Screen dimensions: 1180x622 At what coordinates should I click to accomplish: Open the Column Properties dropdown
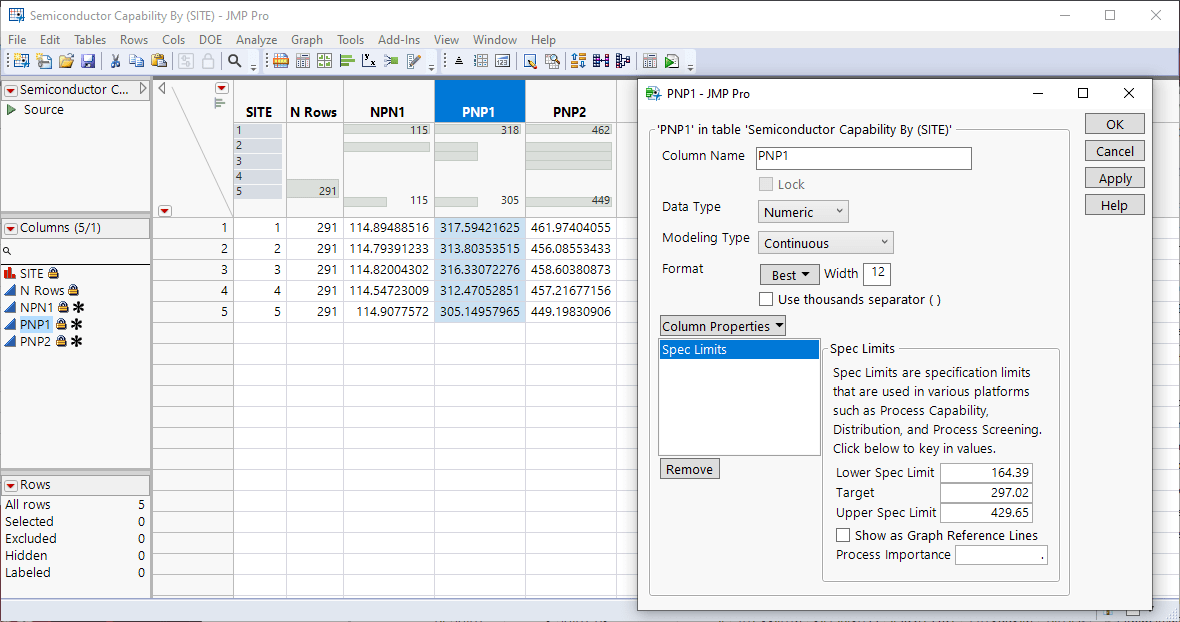click(x=722, y=325)
